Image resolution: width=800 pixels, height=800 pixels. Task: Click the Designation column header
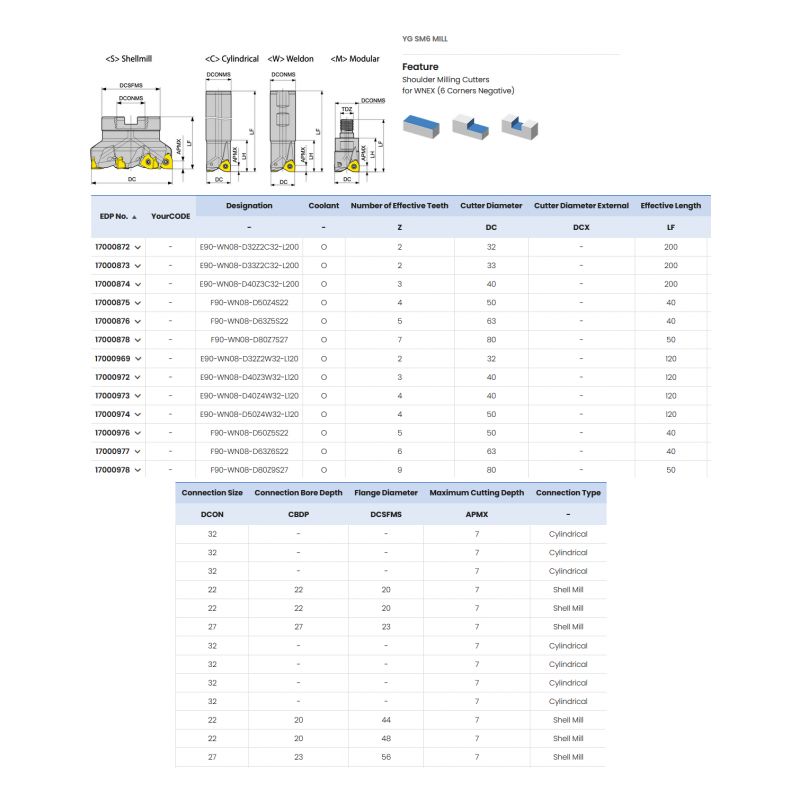coord(249,206)
